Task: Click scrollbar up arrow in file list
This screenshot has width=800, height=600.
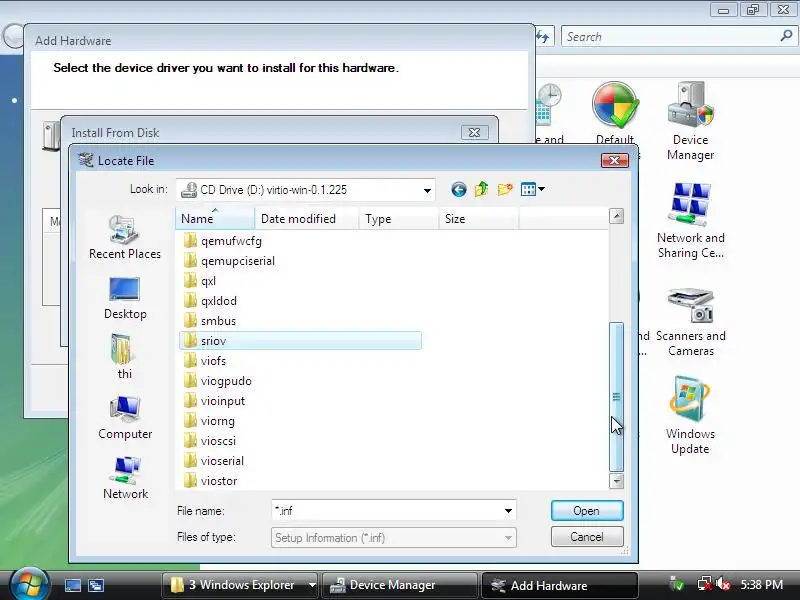Action: [616, 216]
